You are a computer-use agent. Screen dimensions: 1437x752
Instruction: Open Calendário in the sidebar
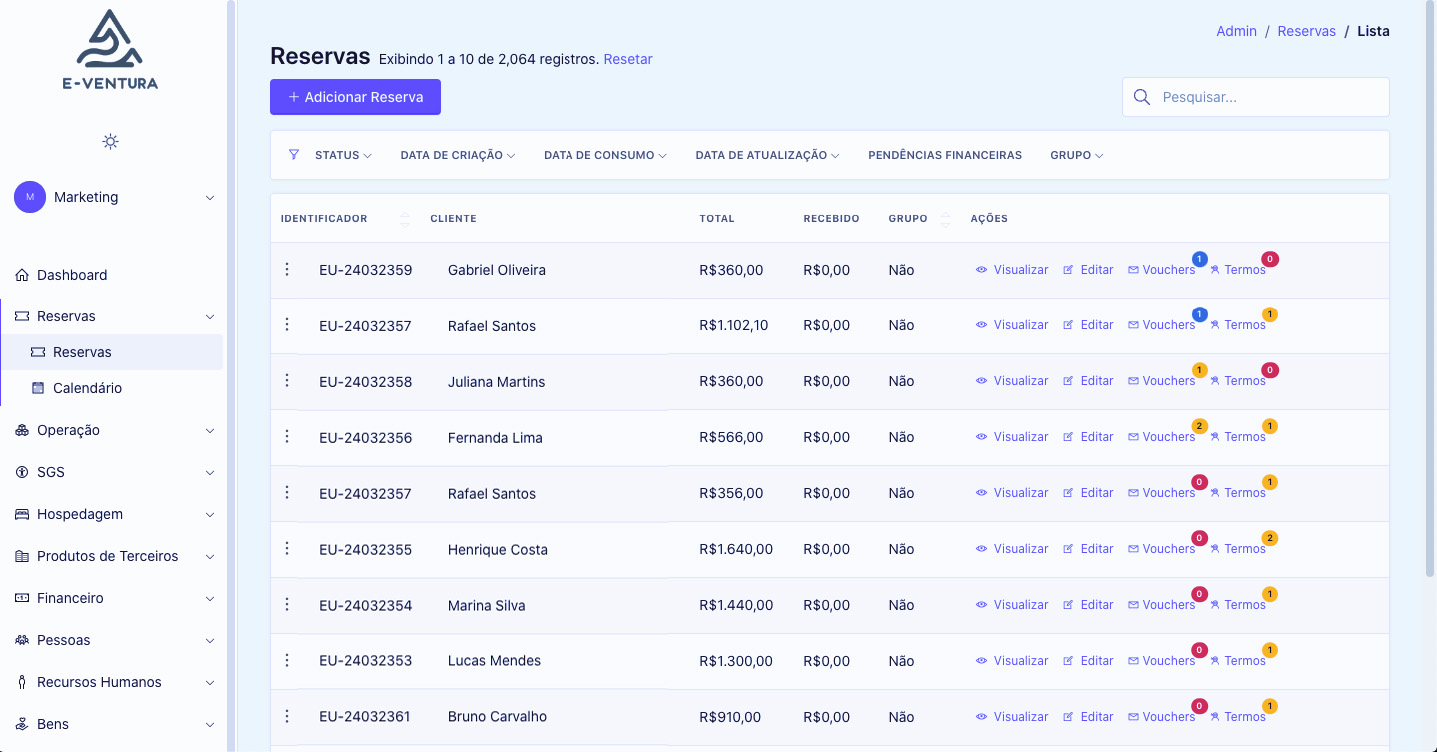(x=87, y=388)
